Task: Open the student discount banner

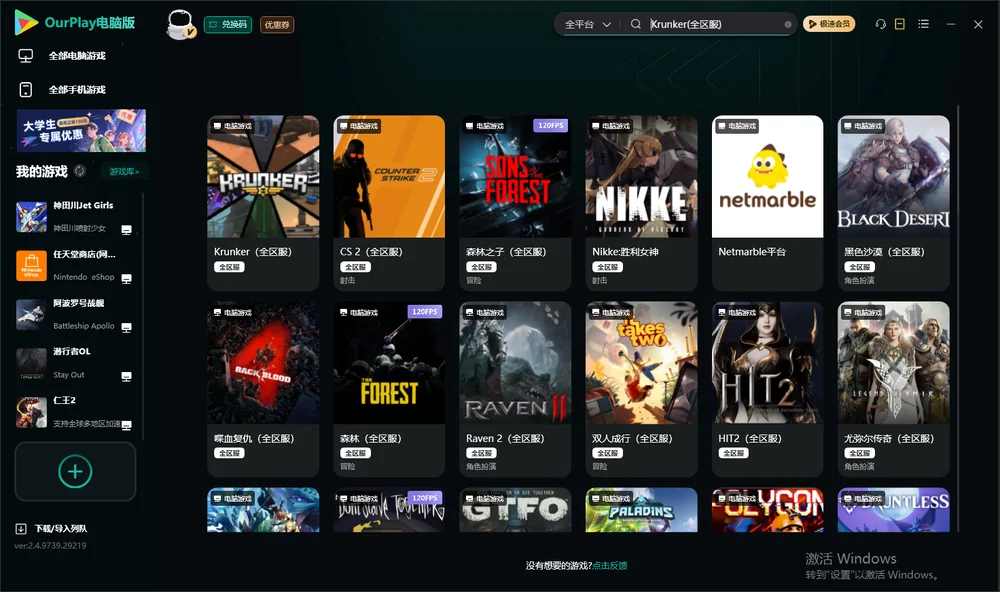Action: tap(81, 130)
